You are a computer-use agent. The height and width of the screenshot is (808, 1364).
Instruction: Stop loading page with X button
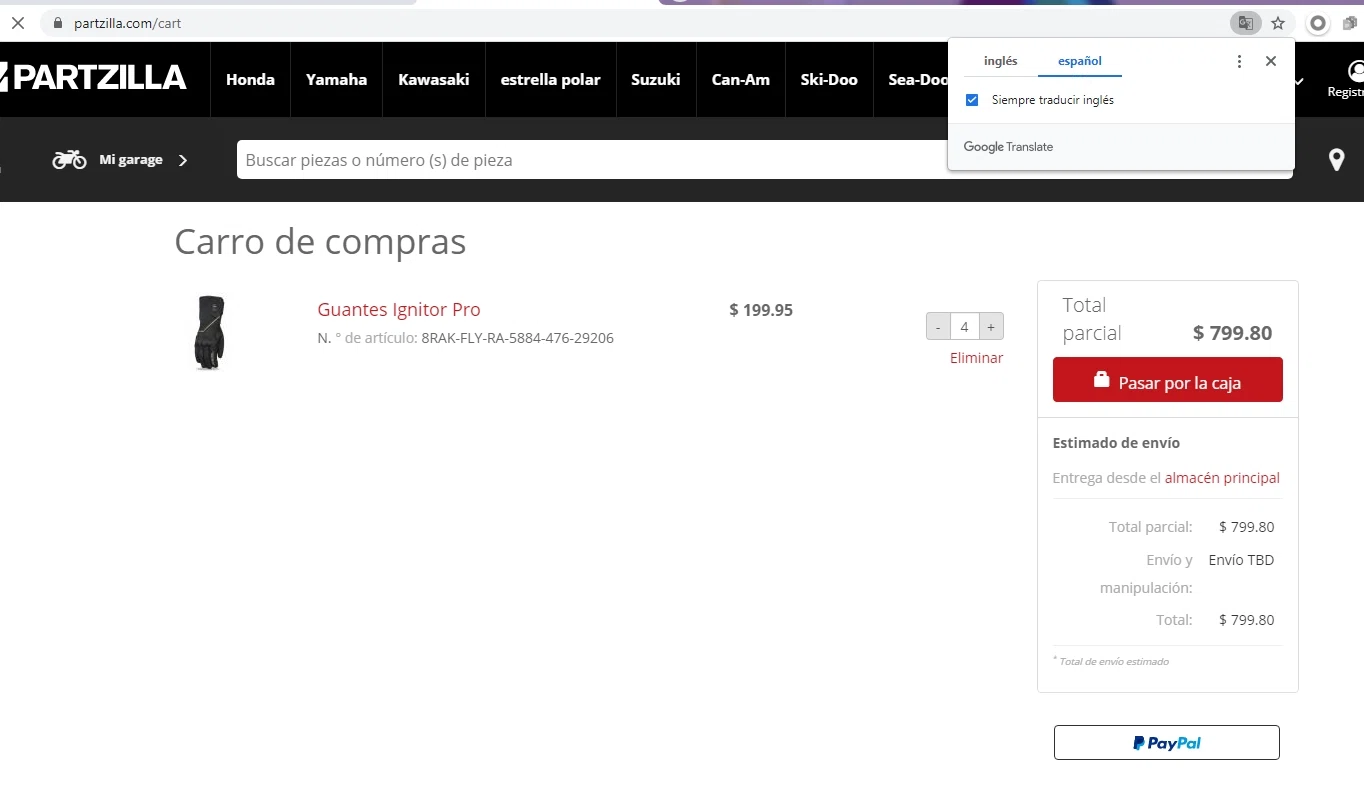17,22
